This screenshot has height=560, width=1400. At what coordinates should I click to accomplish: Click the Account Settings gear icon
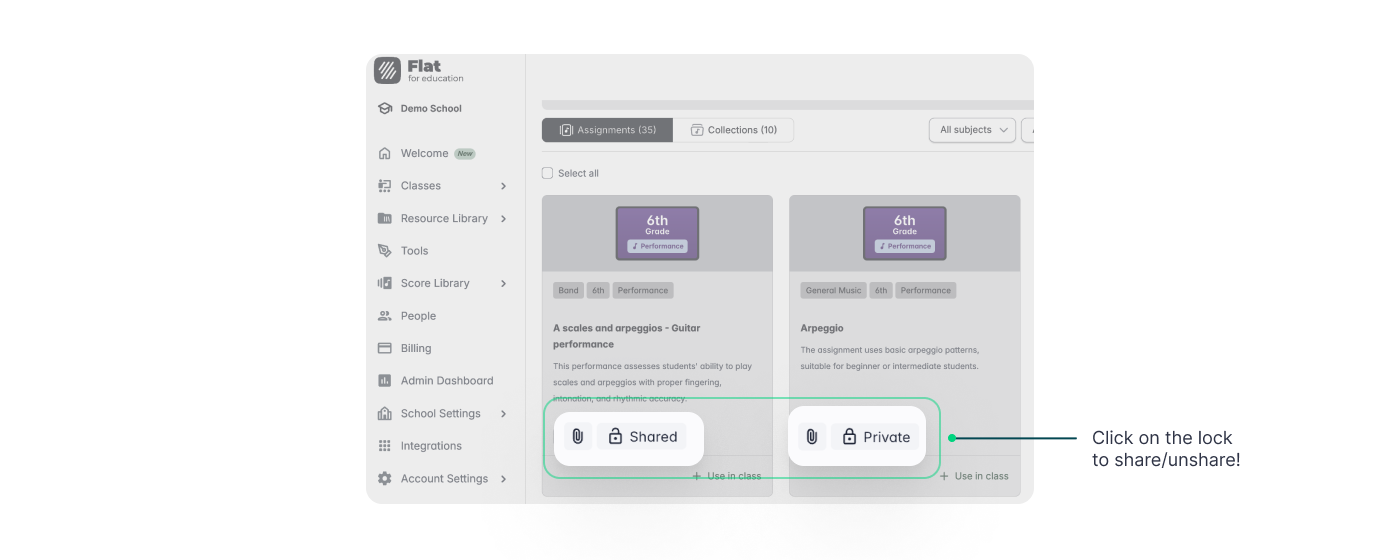click(x=385, y=479)
